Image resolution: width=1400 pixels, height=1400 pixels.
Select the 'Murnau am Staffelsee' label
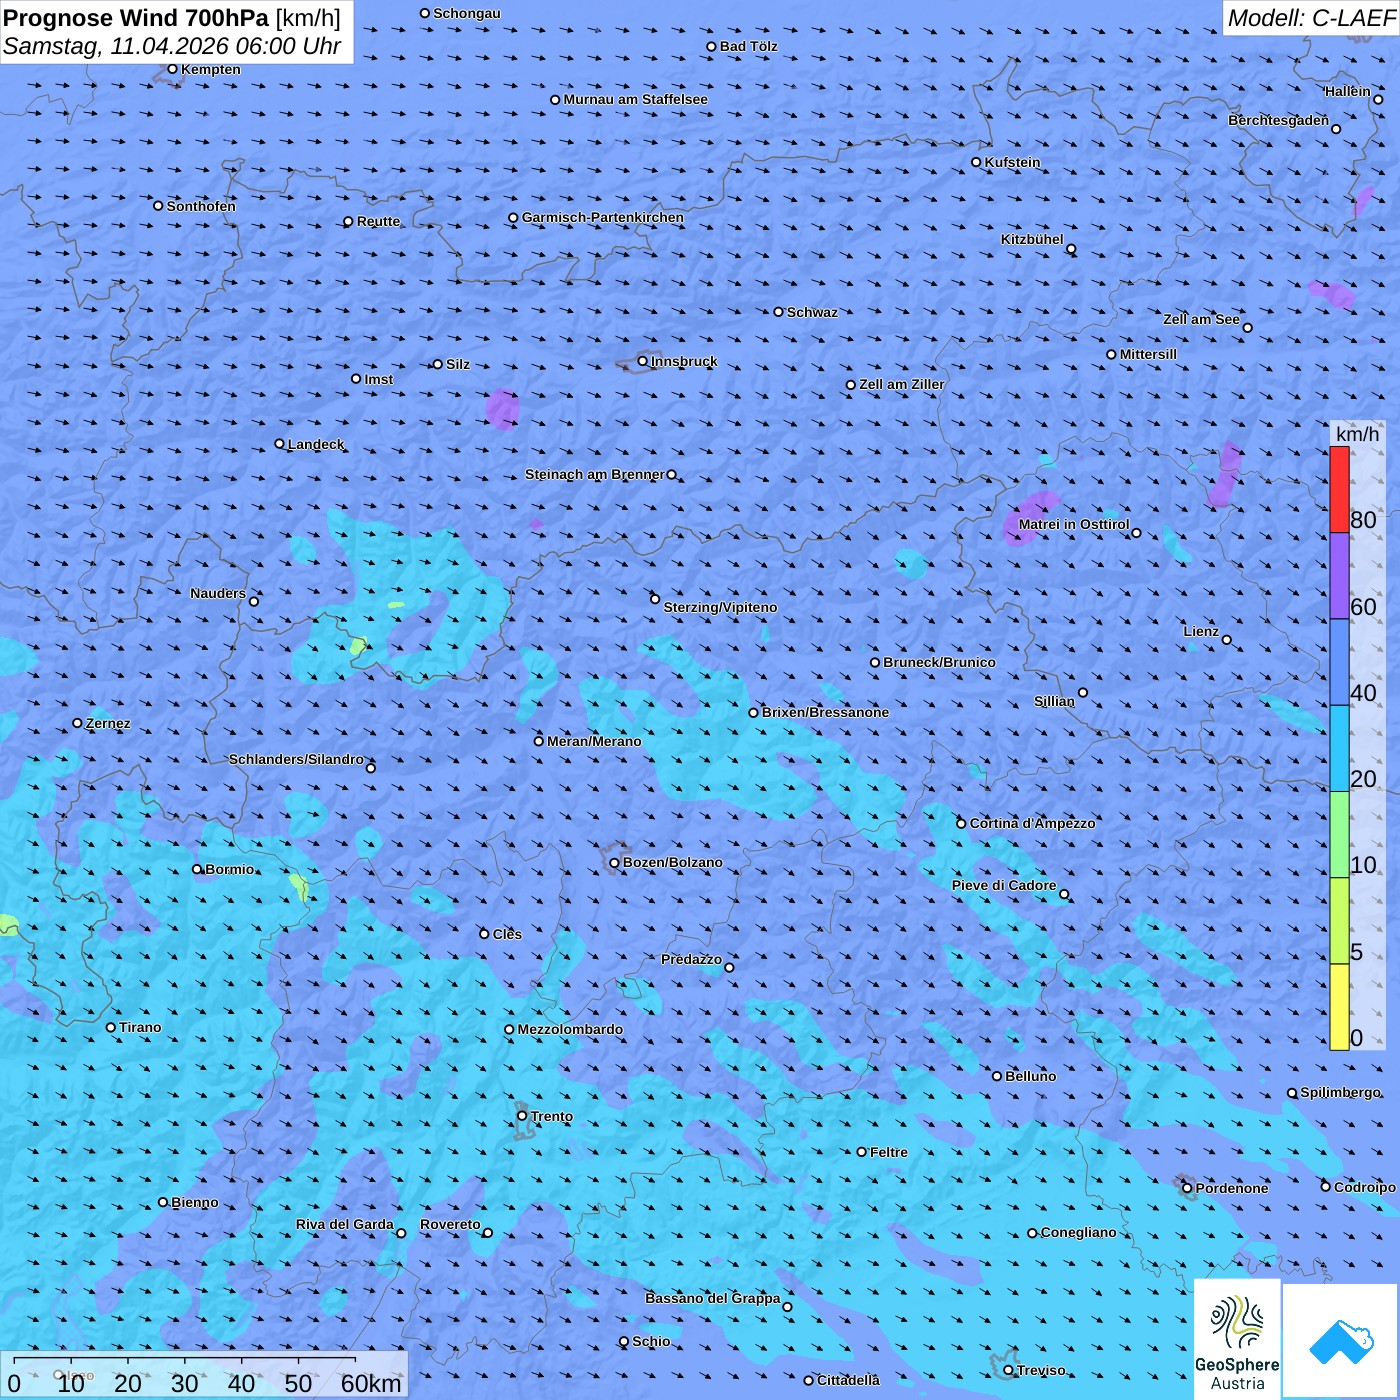[636, 99]
